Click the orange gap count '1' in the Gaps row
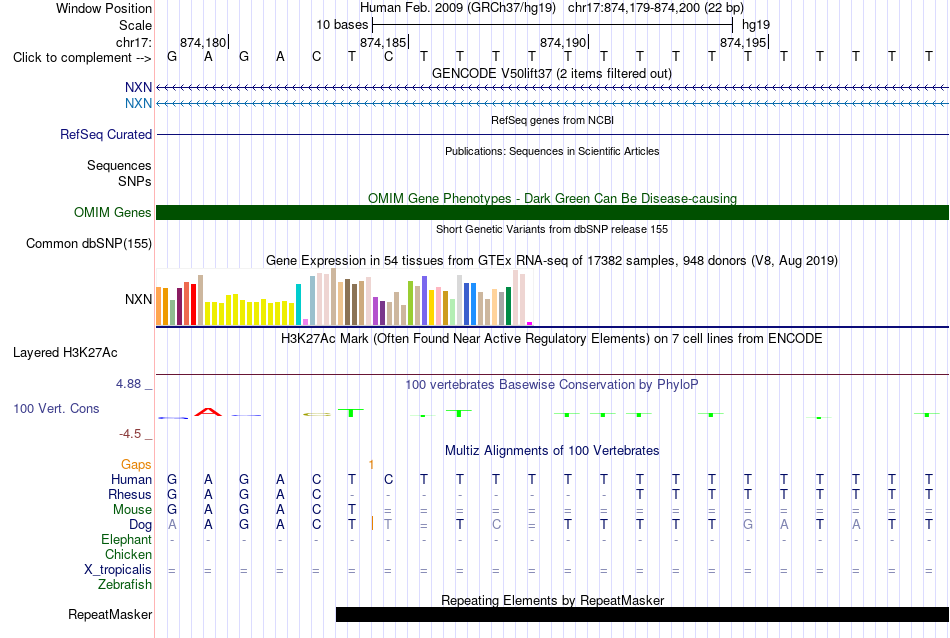This screenshot has height=638, width=950. (x=371, y=465)
